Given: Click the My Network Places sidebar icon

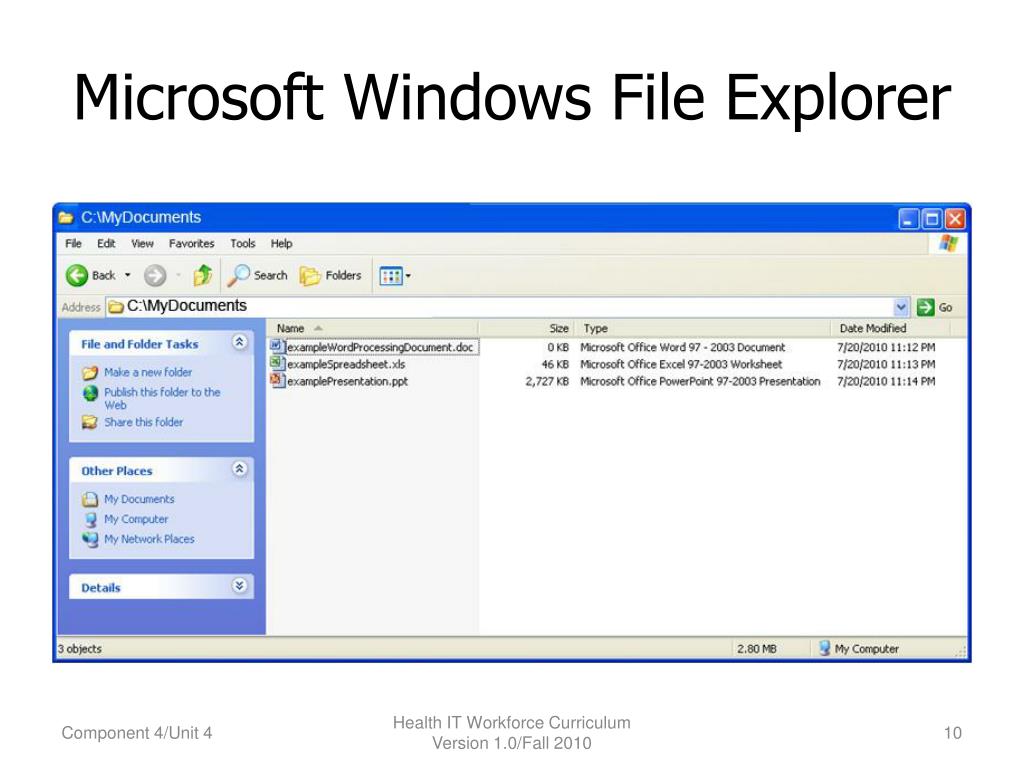Looking at the screenshot, I should (90, 539).
